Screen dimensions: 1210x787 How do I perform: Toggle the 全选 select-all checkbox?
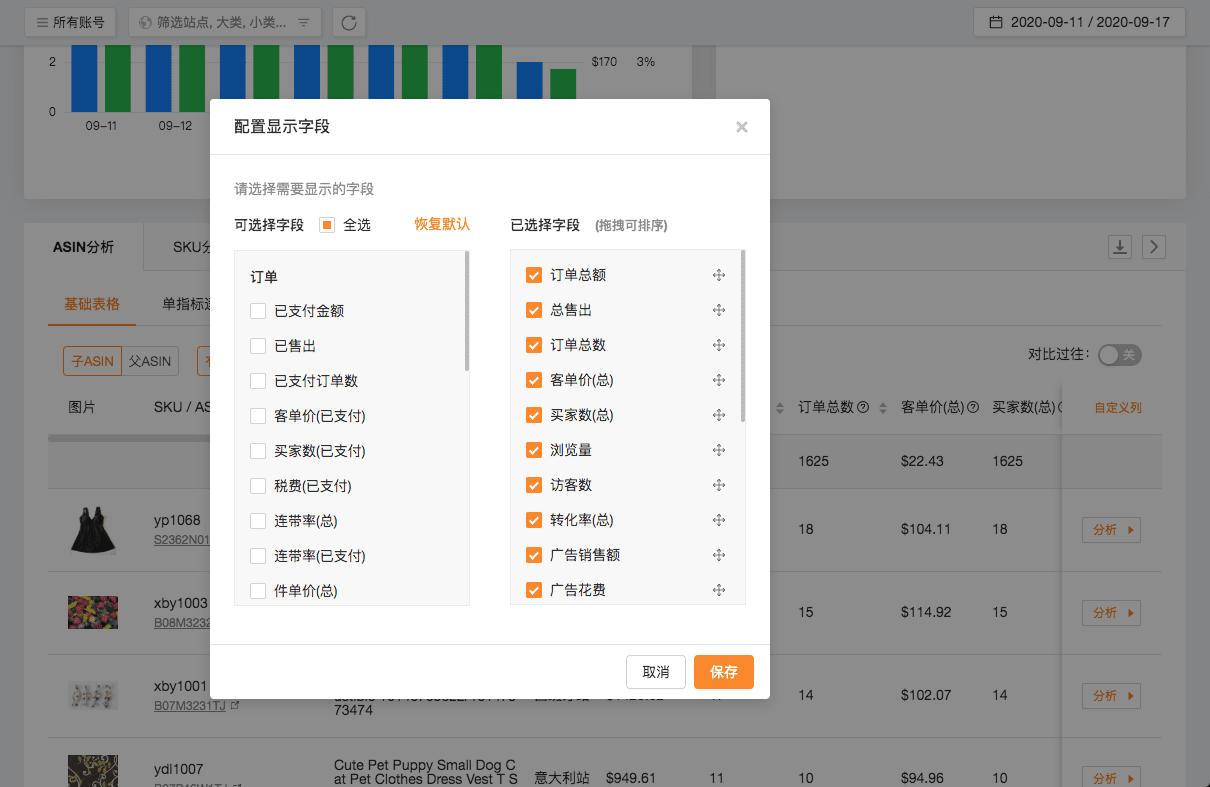[x=327, y=225]
